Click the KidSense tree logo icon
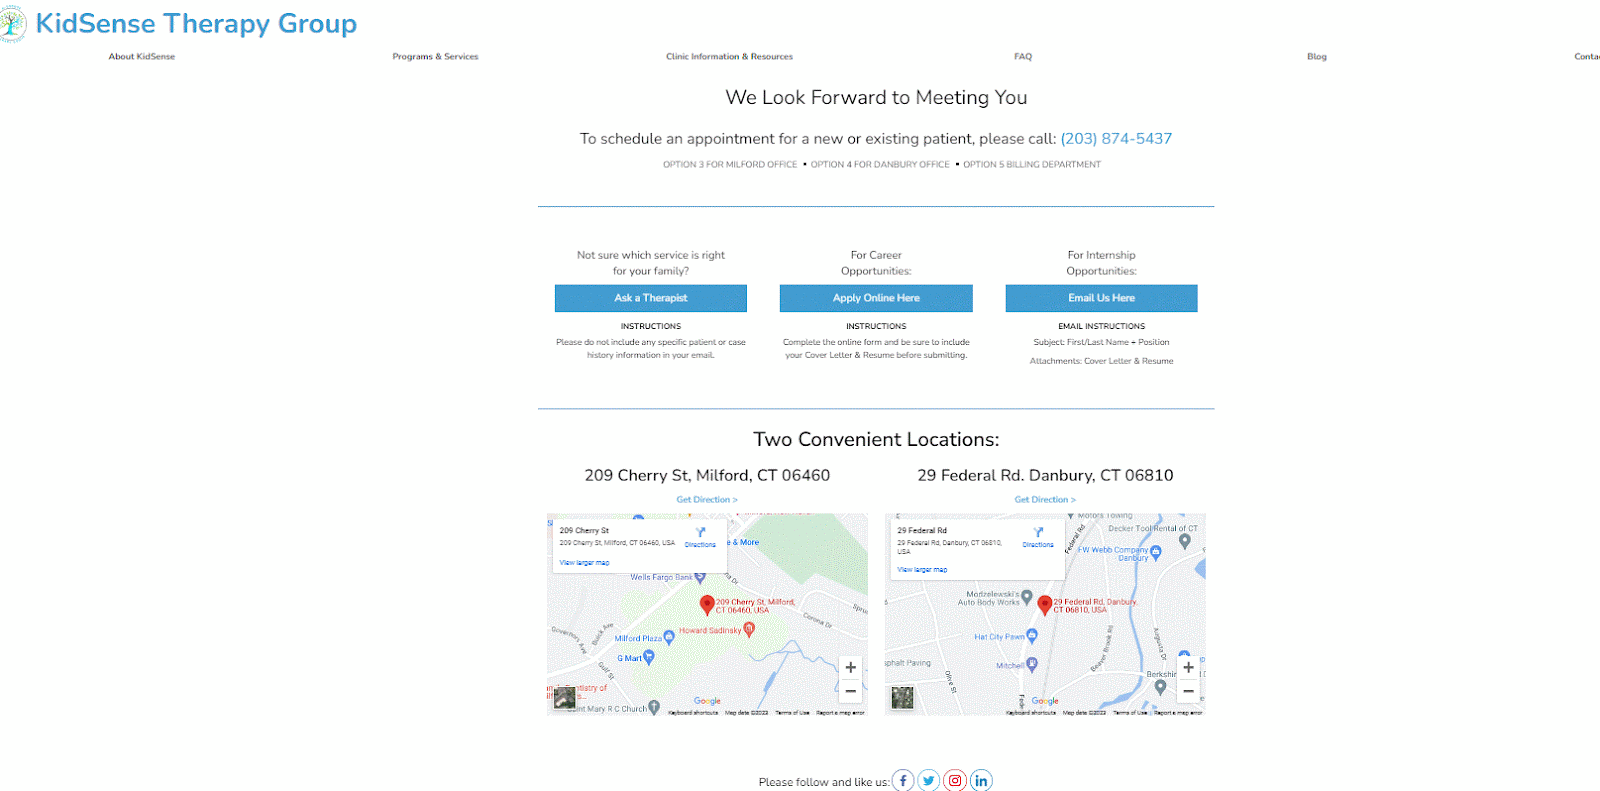This screenshot has width=1600, height=791. (12, 23)
